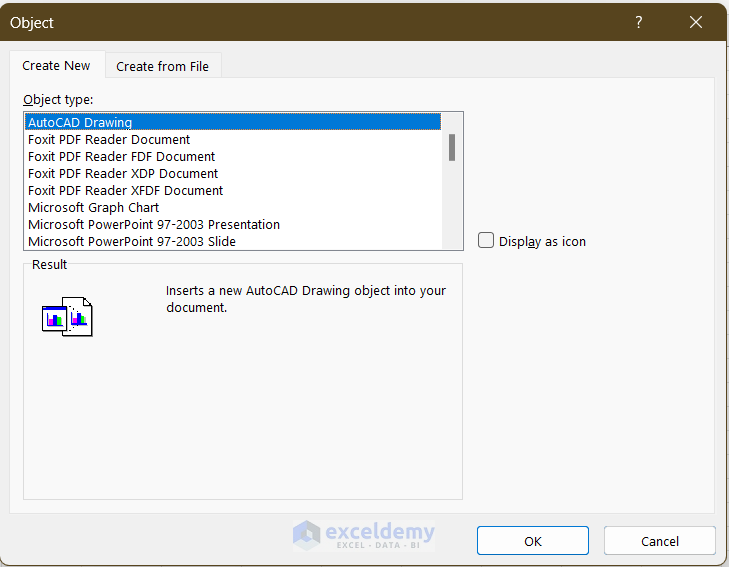Close the Object dialog
The height and width of the screenshot is (567, 729).
tap(696, 22)
